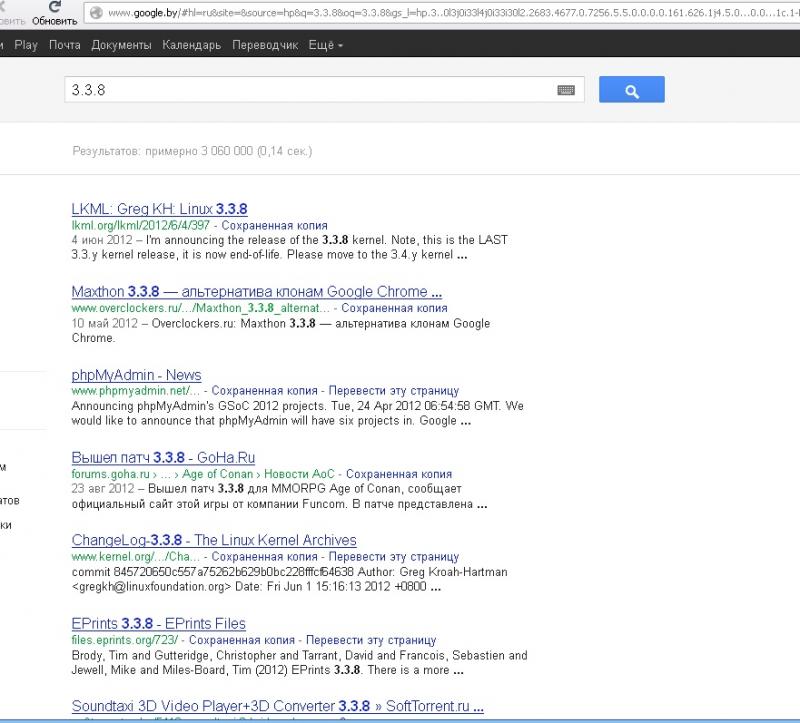Click snippet date 4 июн 2012
The image size is (800, 723).
(x=102, y=240)
